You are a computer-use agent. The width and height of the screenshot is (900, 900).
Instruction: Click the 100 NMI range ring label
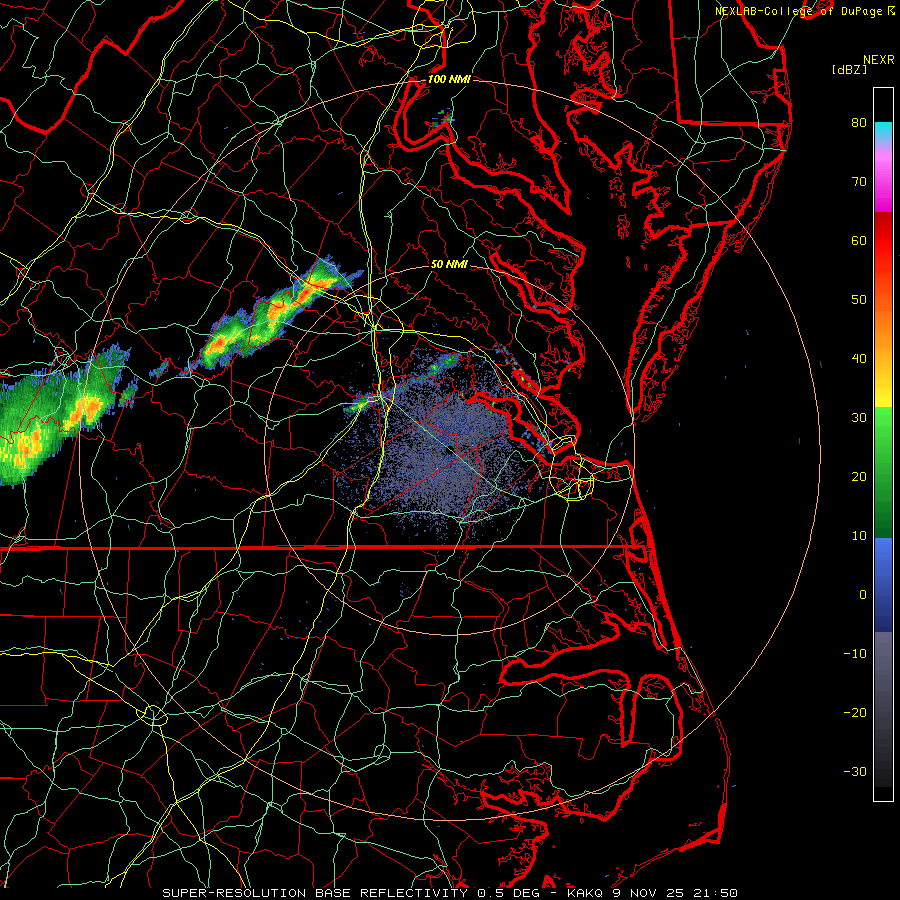[x=449, y=79]
